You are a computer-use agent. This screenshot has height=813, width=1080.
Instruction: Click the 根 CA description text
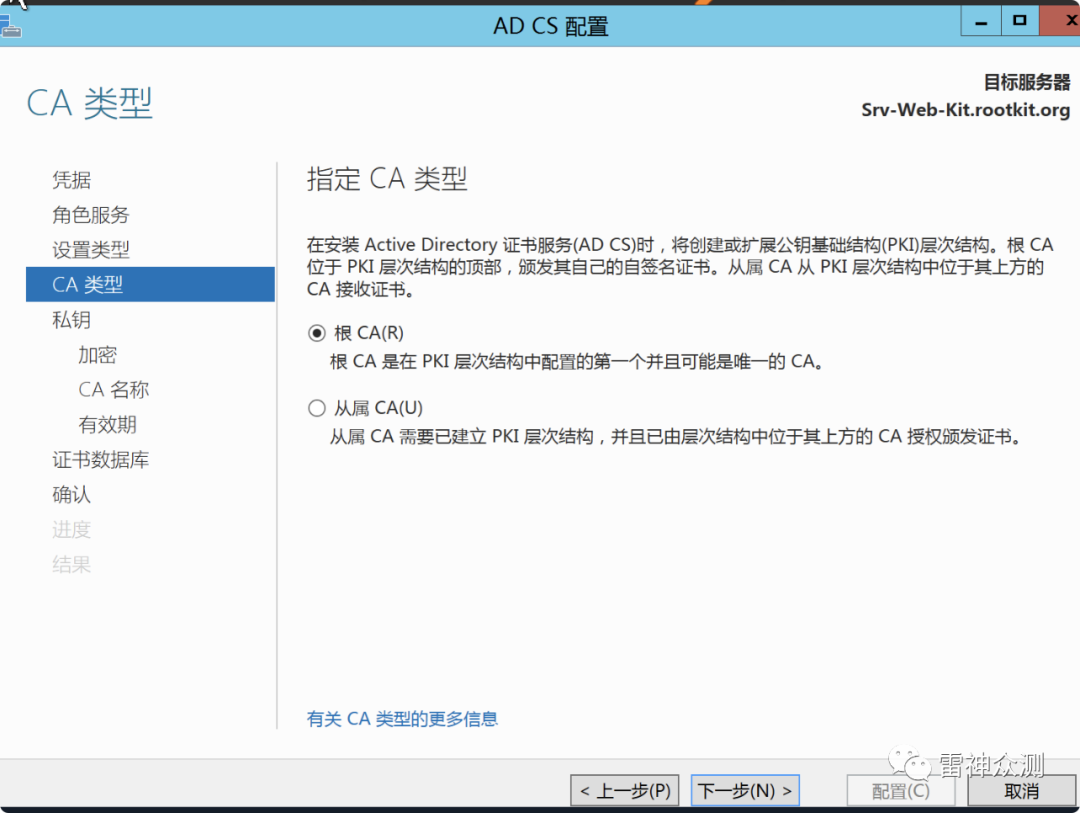(x=577, y=362)
